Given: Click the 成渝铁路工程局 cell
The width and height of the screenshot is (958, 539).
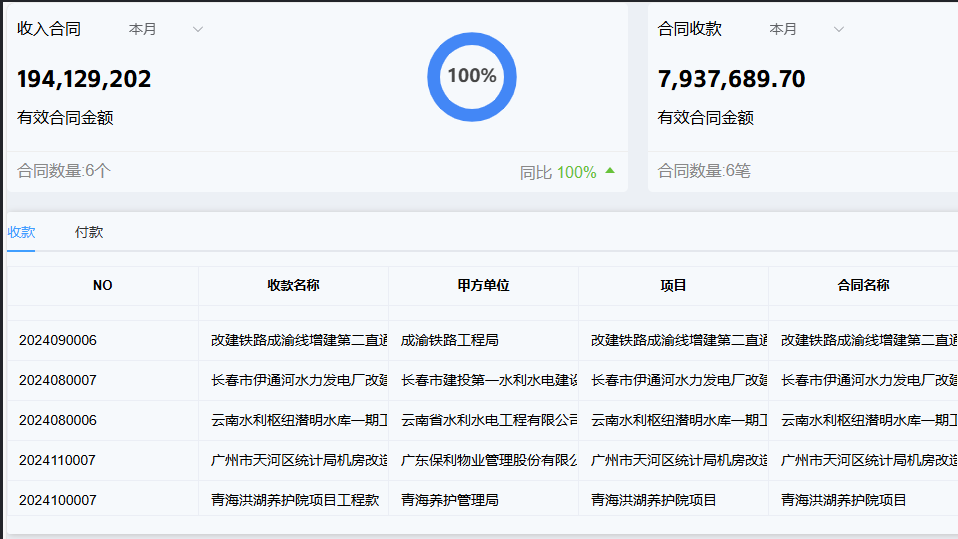Looking at the screenshot, I should 450,340.
